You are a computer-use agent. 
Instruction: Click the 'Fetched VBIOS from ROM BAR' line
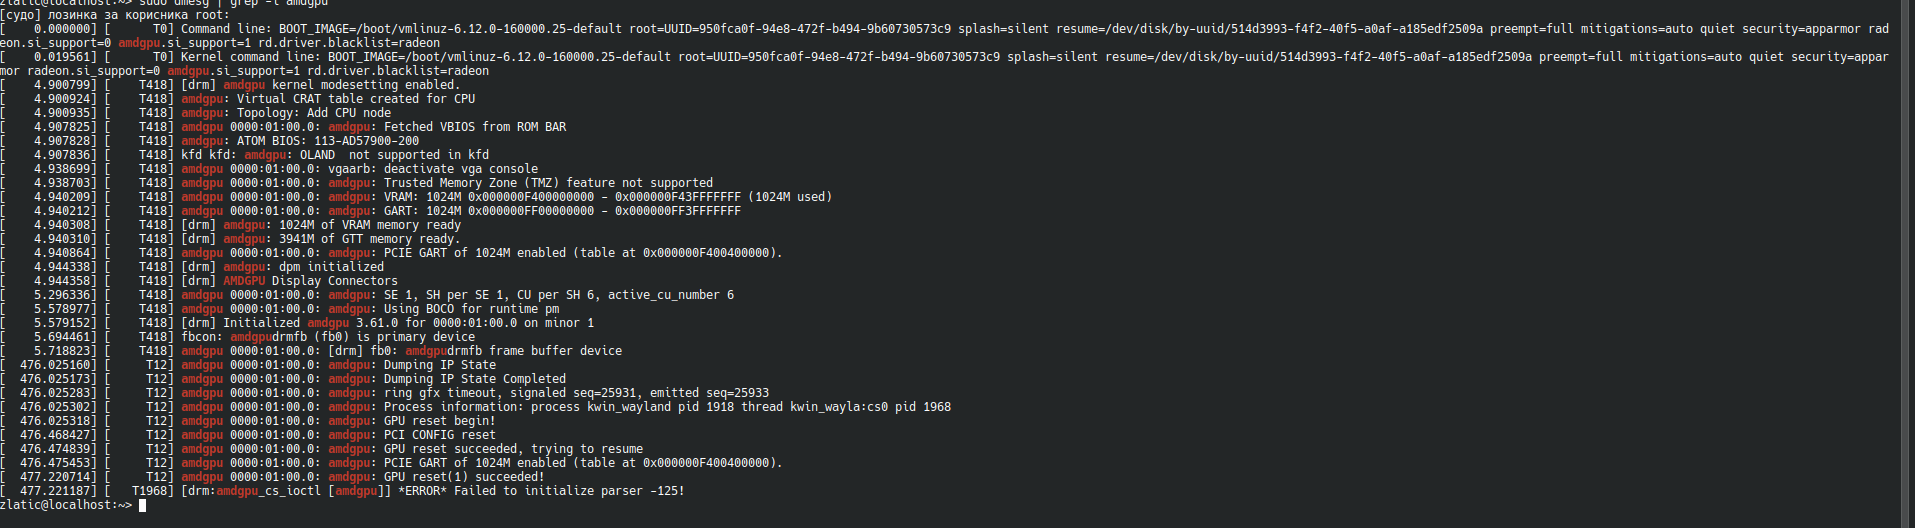pyautogui.click(x=474, y=127)
